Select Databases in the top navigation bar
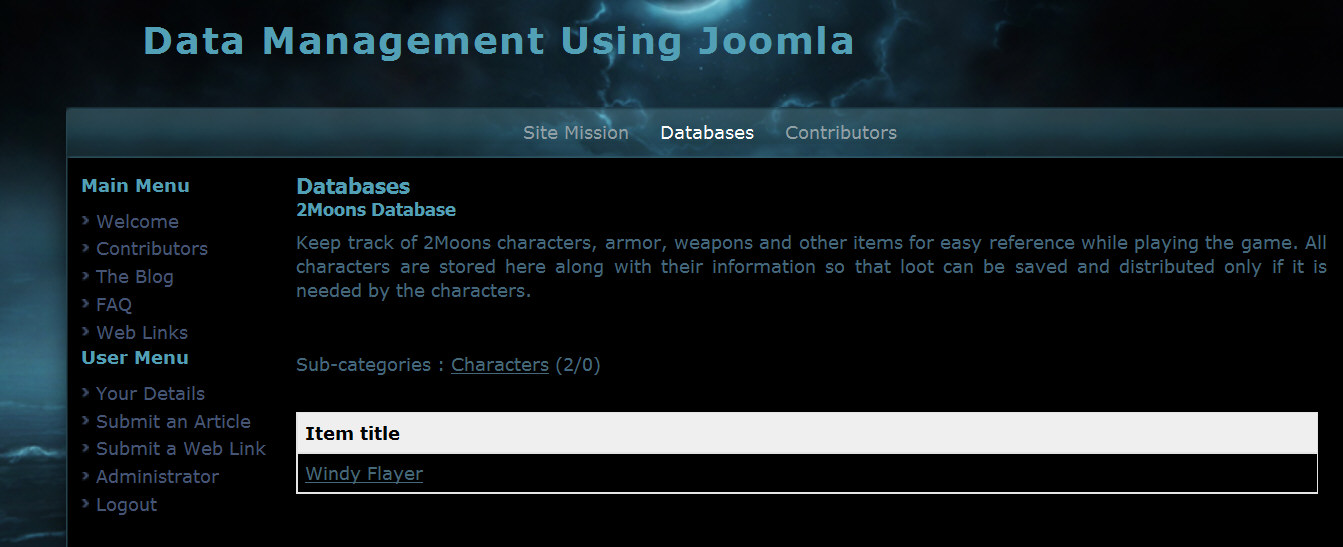 pyautogui.click(x=707, y=133)
